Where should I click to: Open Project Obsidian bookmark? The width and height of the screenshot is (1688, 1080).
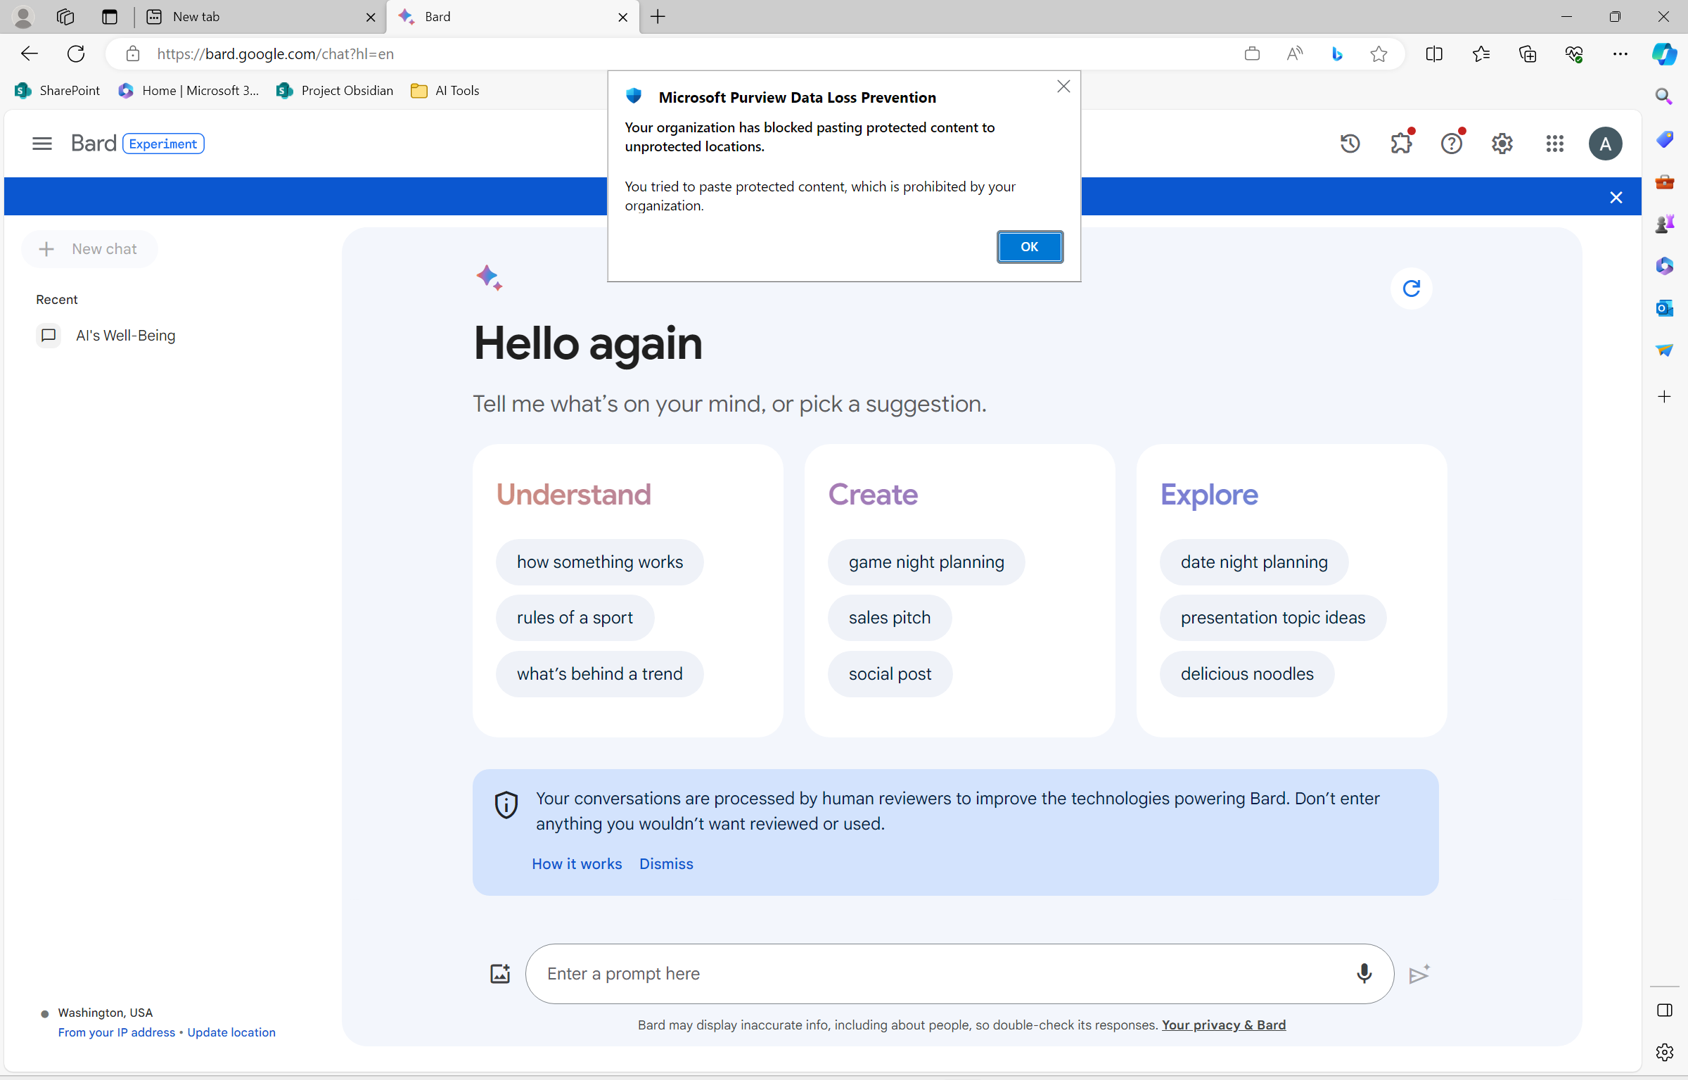335,91
